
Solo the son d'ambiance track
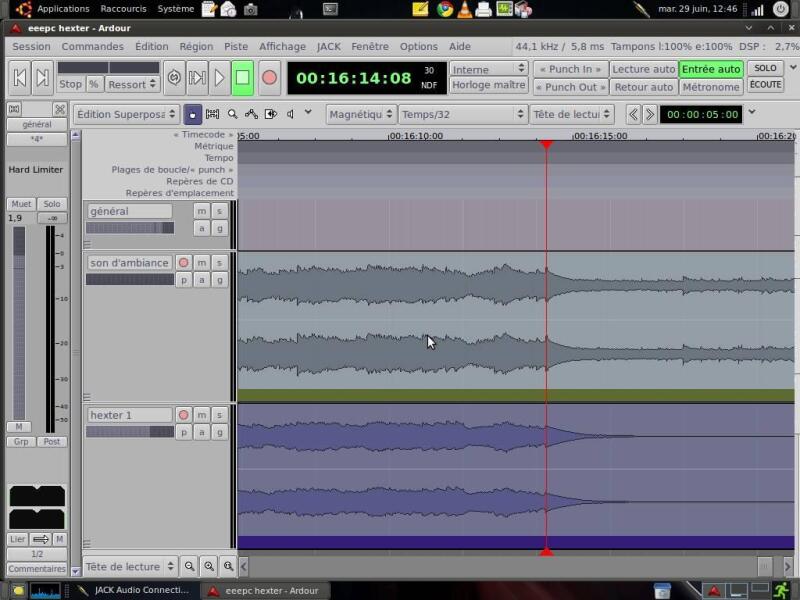tap(219, 263)
